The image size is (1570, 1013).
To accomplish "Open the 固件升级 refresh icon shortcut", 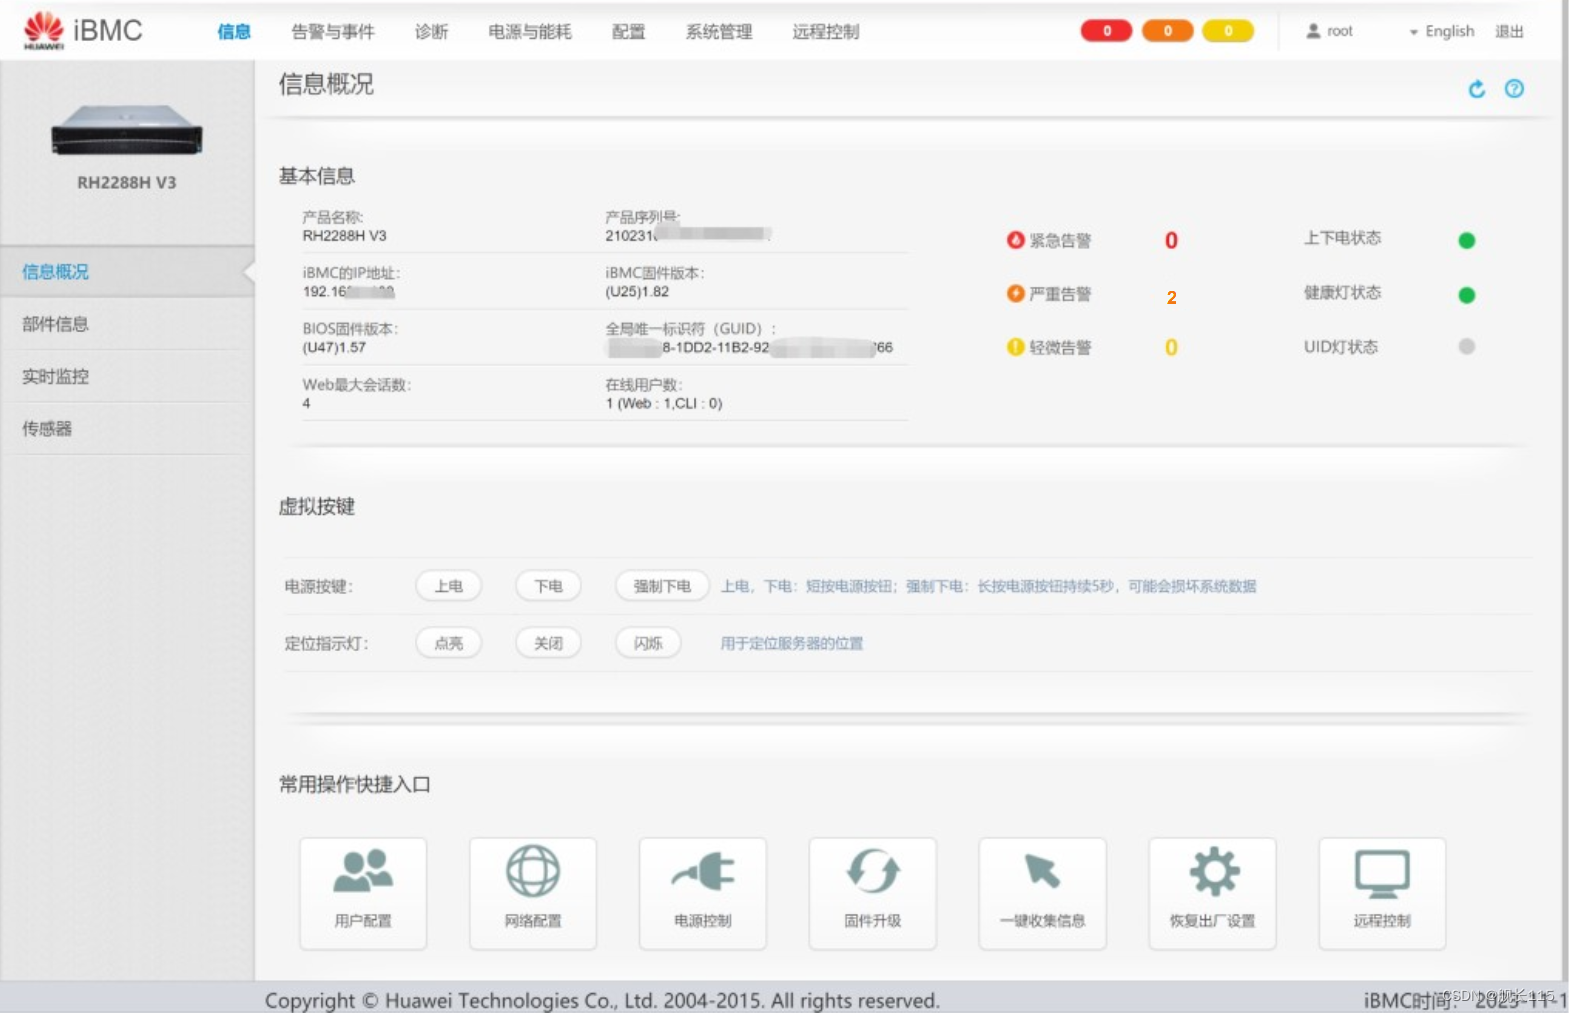I will coord(873,893).
